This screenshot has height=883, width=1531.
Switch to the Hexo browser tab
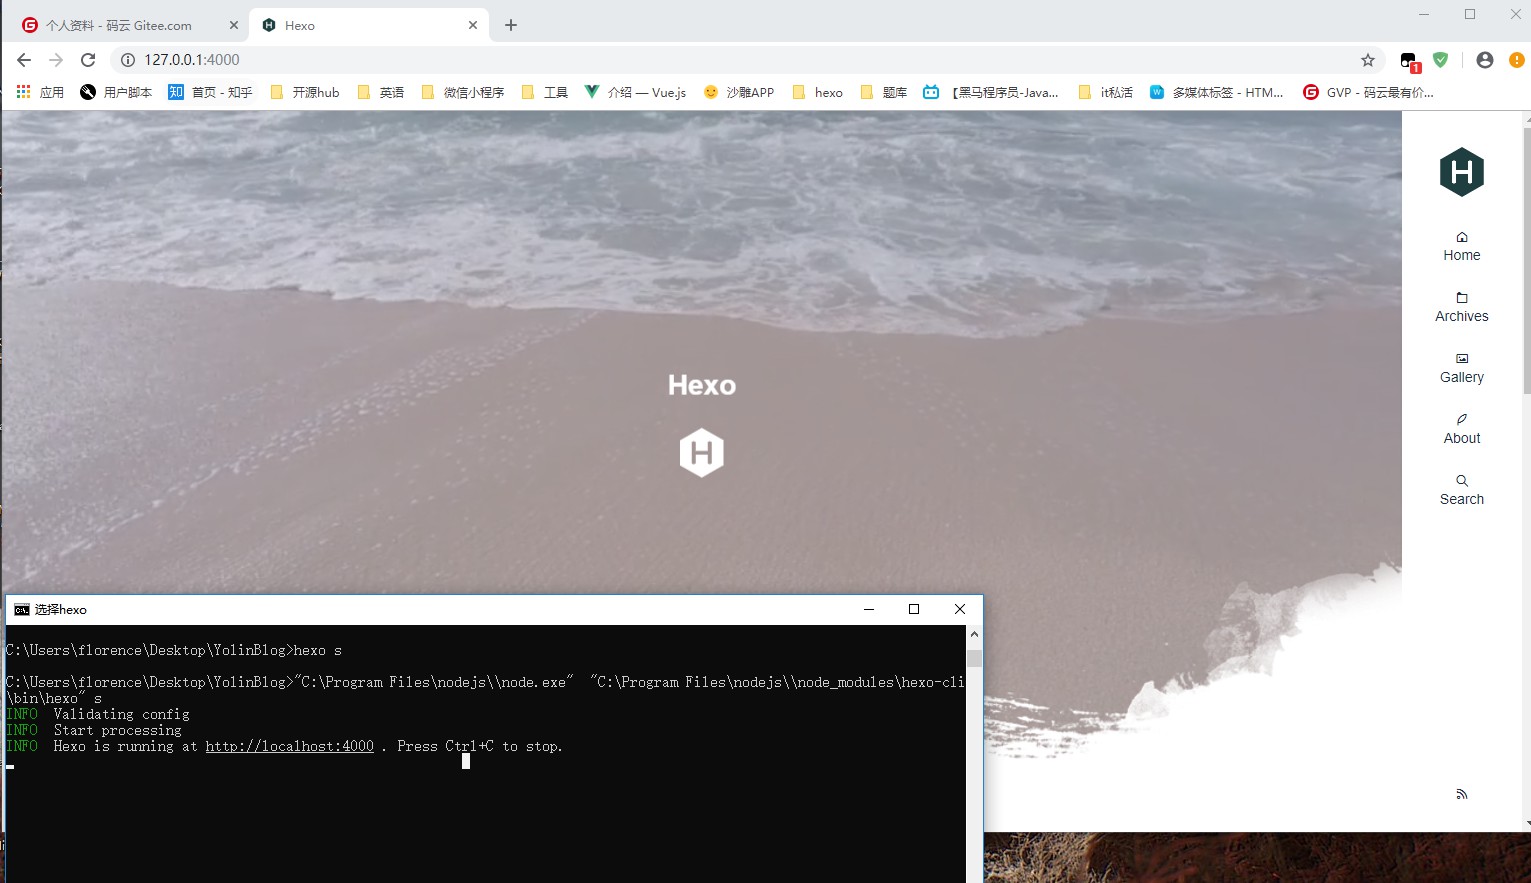370,25
